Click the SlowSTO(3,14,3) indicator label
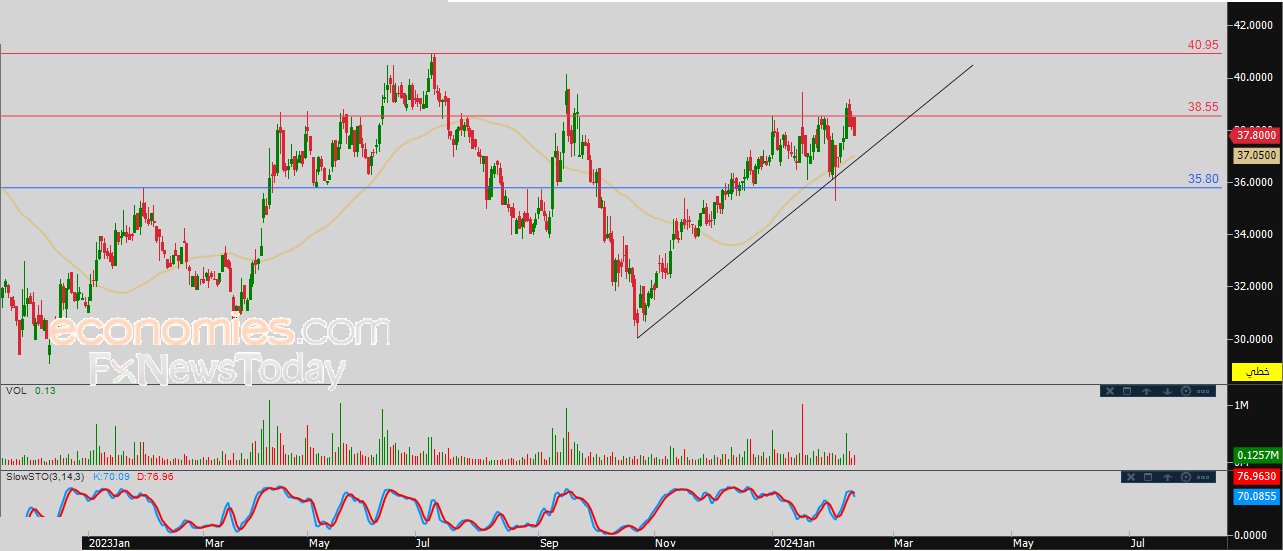The width and height of the screenshot is (1283, 551). click(45, 477)
